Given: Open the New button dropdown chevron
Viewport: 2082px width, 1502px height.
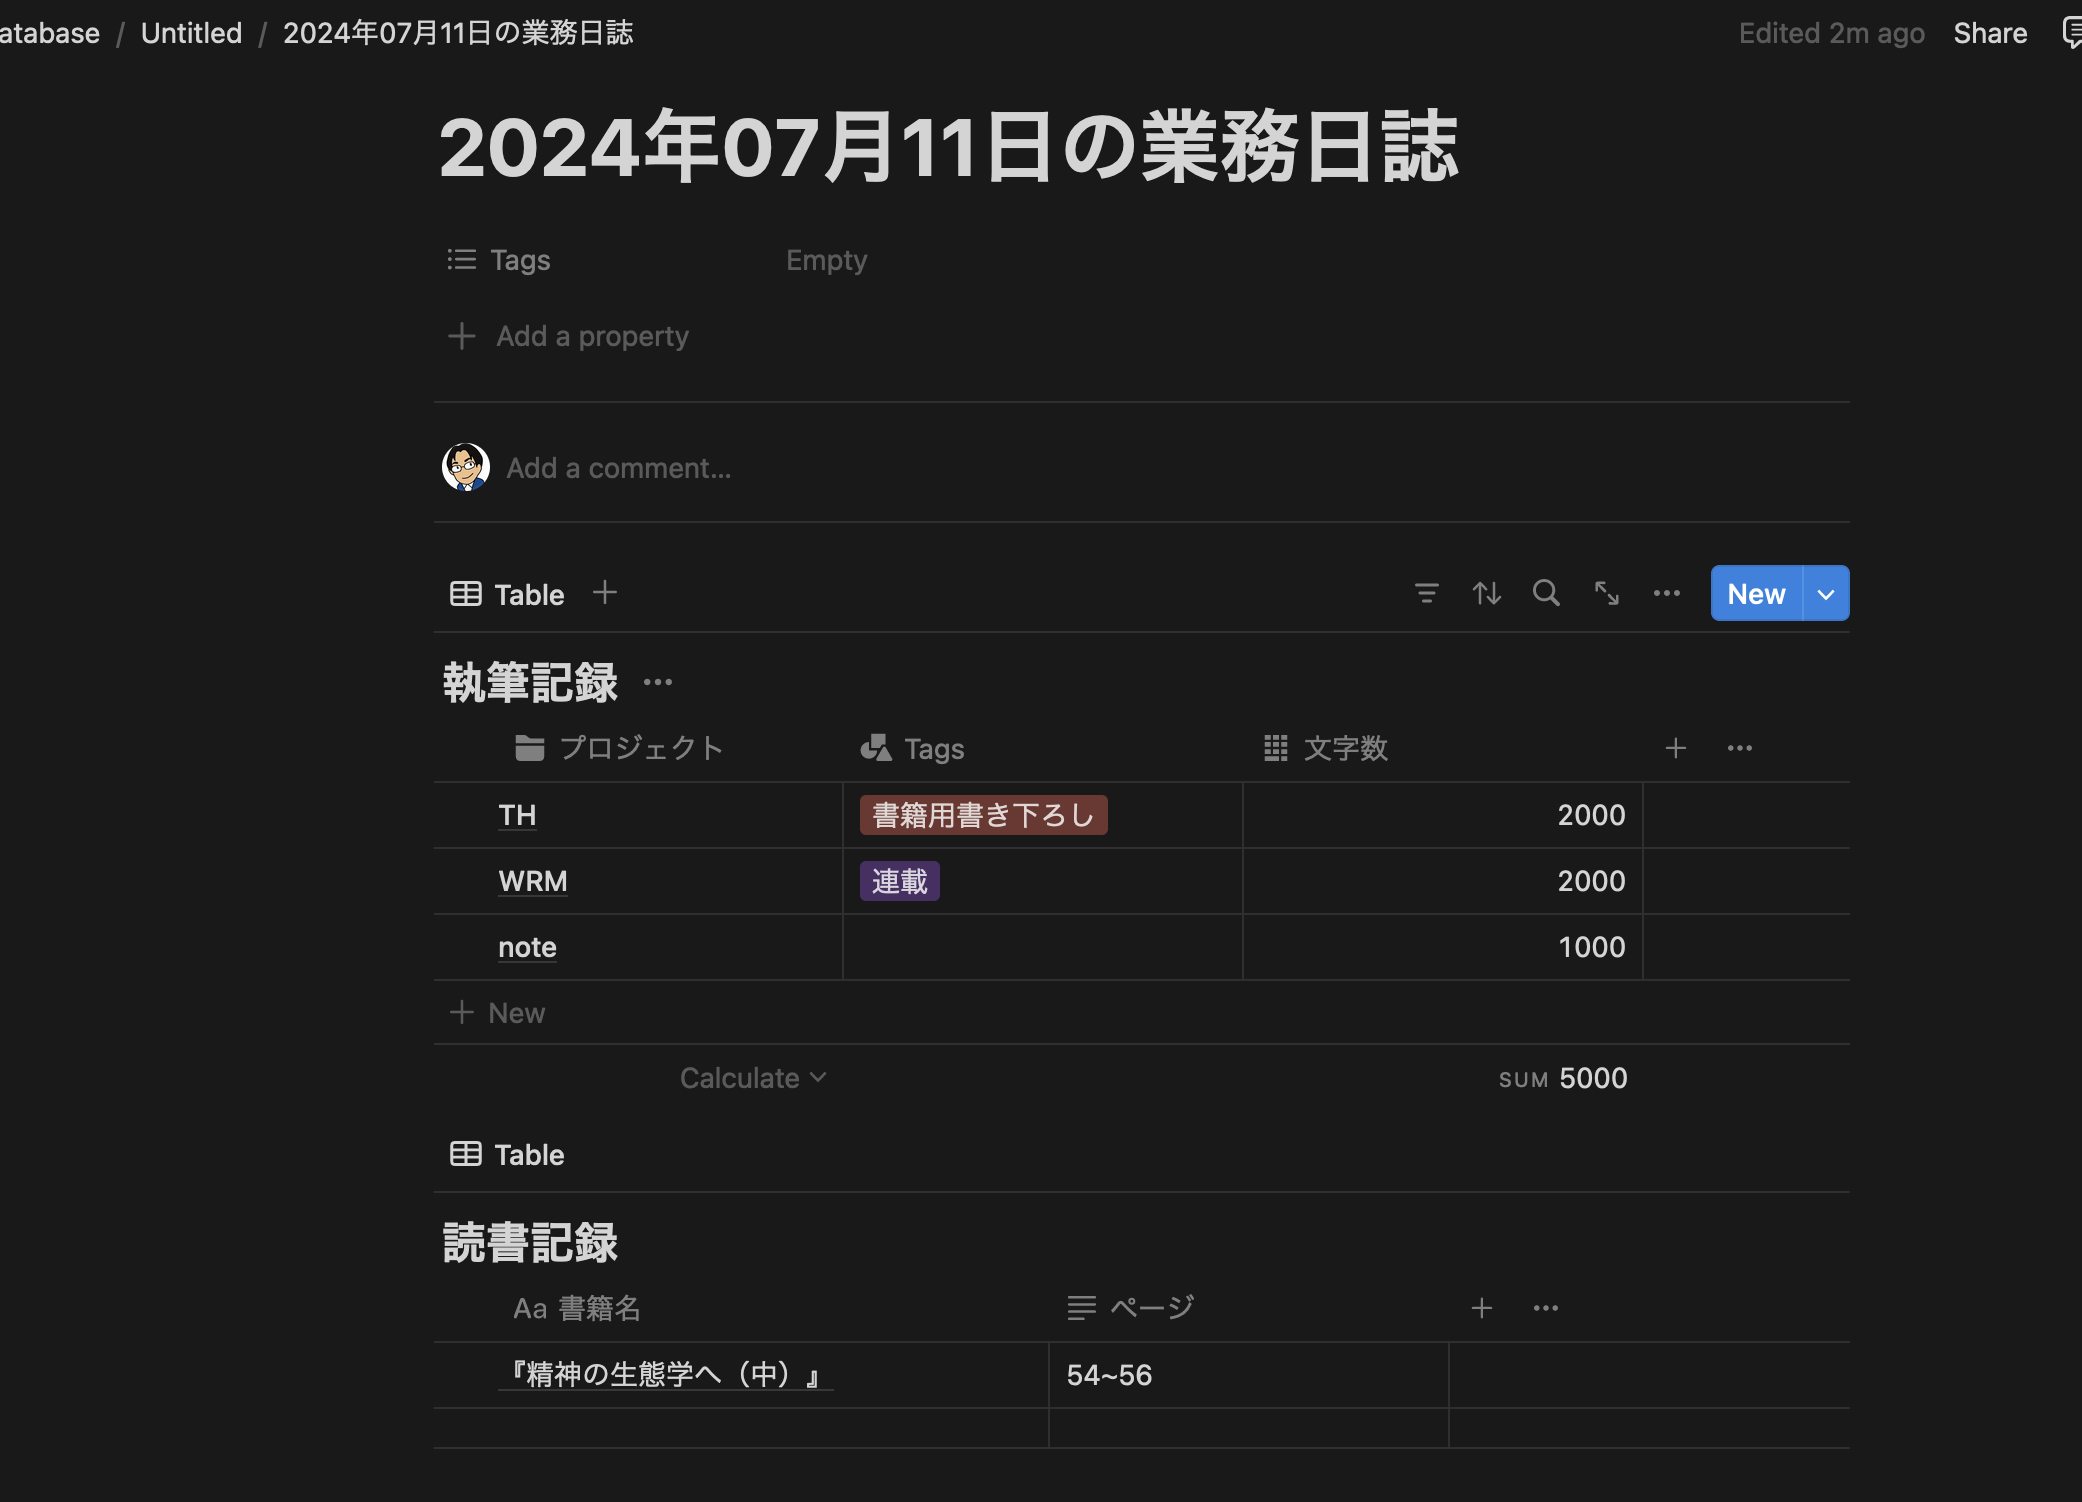Looking at the screenshot, I should point(1825,593).
